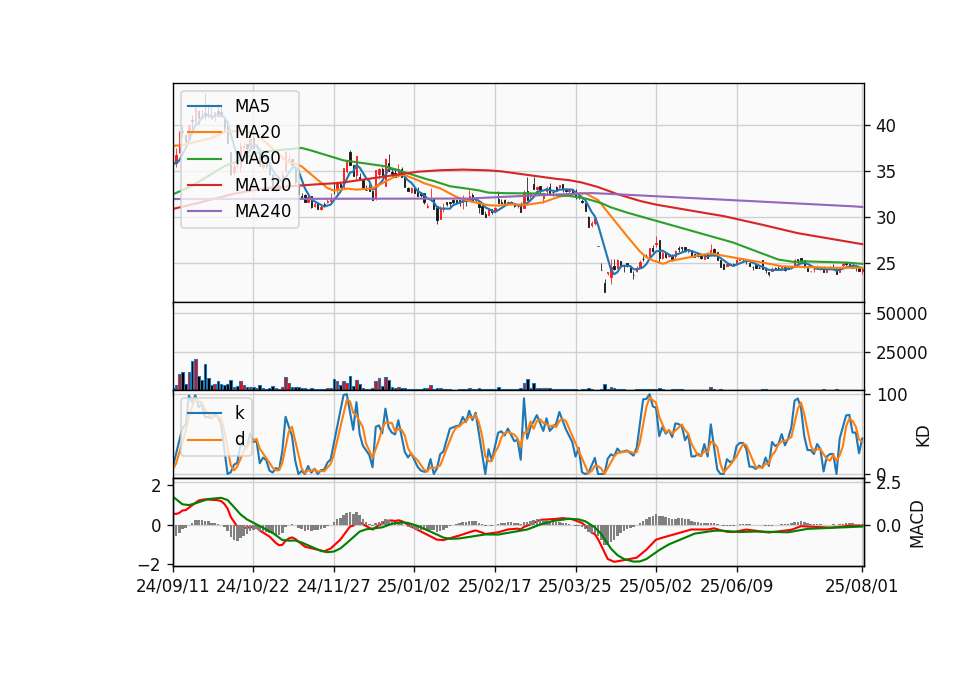Click the MACD right axis value 2.5
The width and height of the screenshot is (960, 690).
888,484
